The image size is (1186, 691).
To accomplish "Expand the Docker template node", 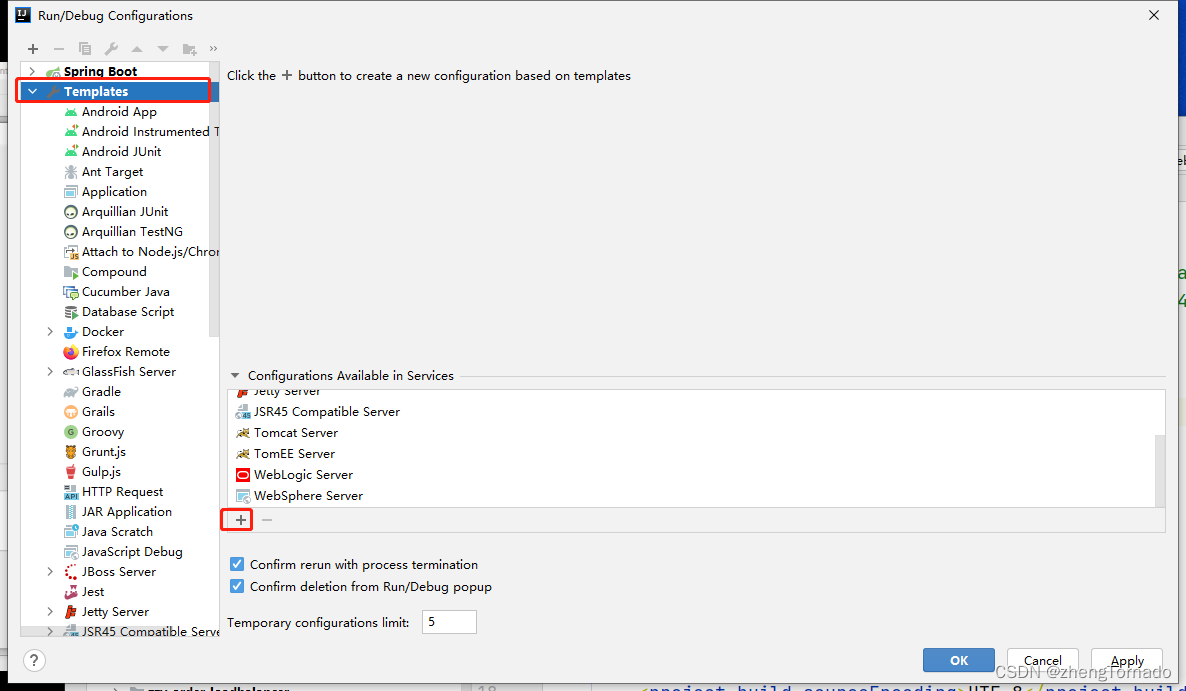I will click(x=51, y=332).
